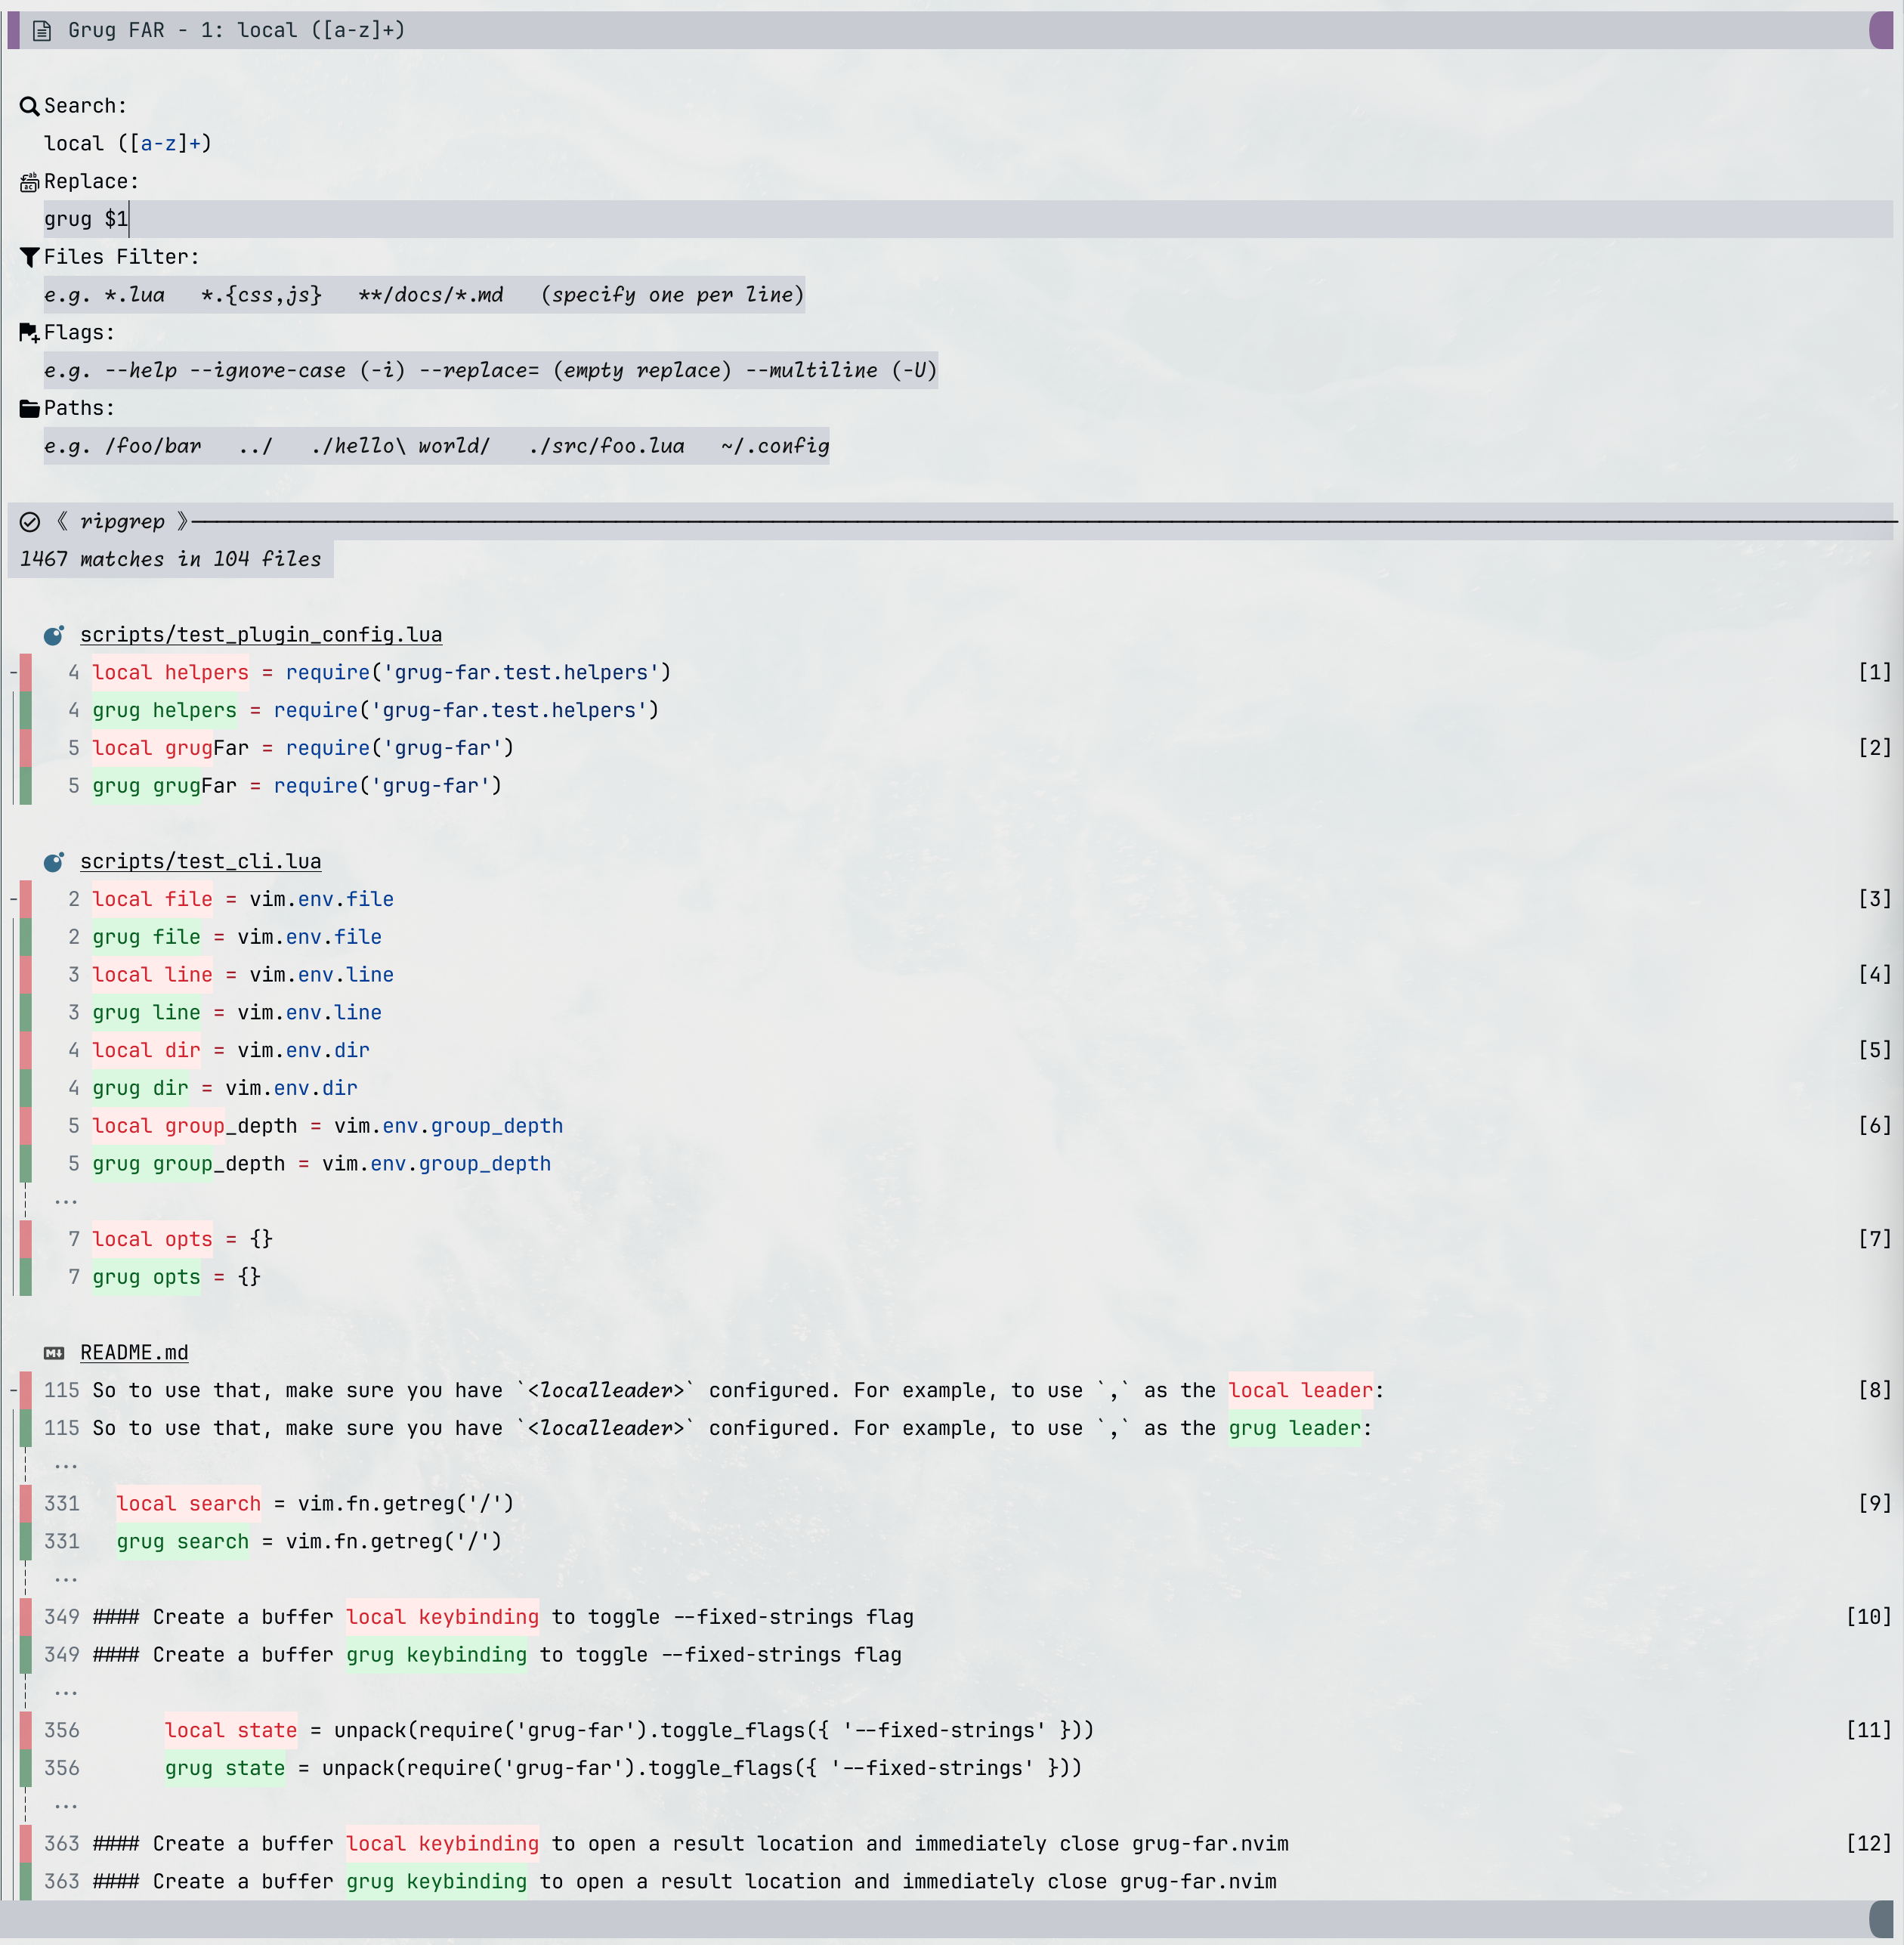The width and height of the screenshot is (1904, 1945).
Task: Click the markdown icon beside README.md
Action: point(55,1352)
